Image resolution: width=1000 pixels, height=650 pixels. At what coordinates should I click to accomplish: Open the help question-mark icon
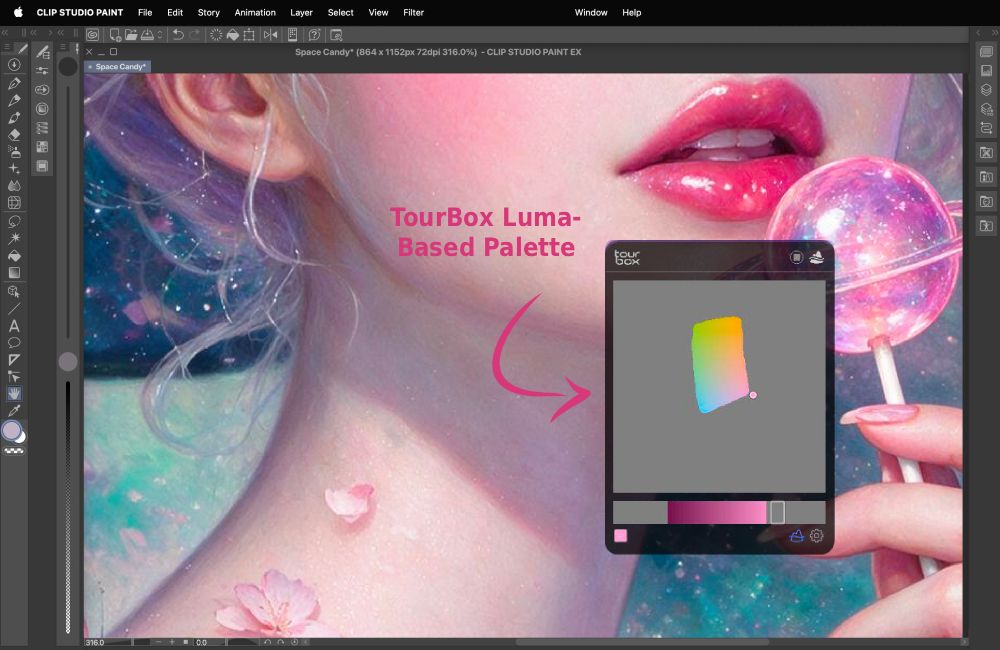(314, 34)
